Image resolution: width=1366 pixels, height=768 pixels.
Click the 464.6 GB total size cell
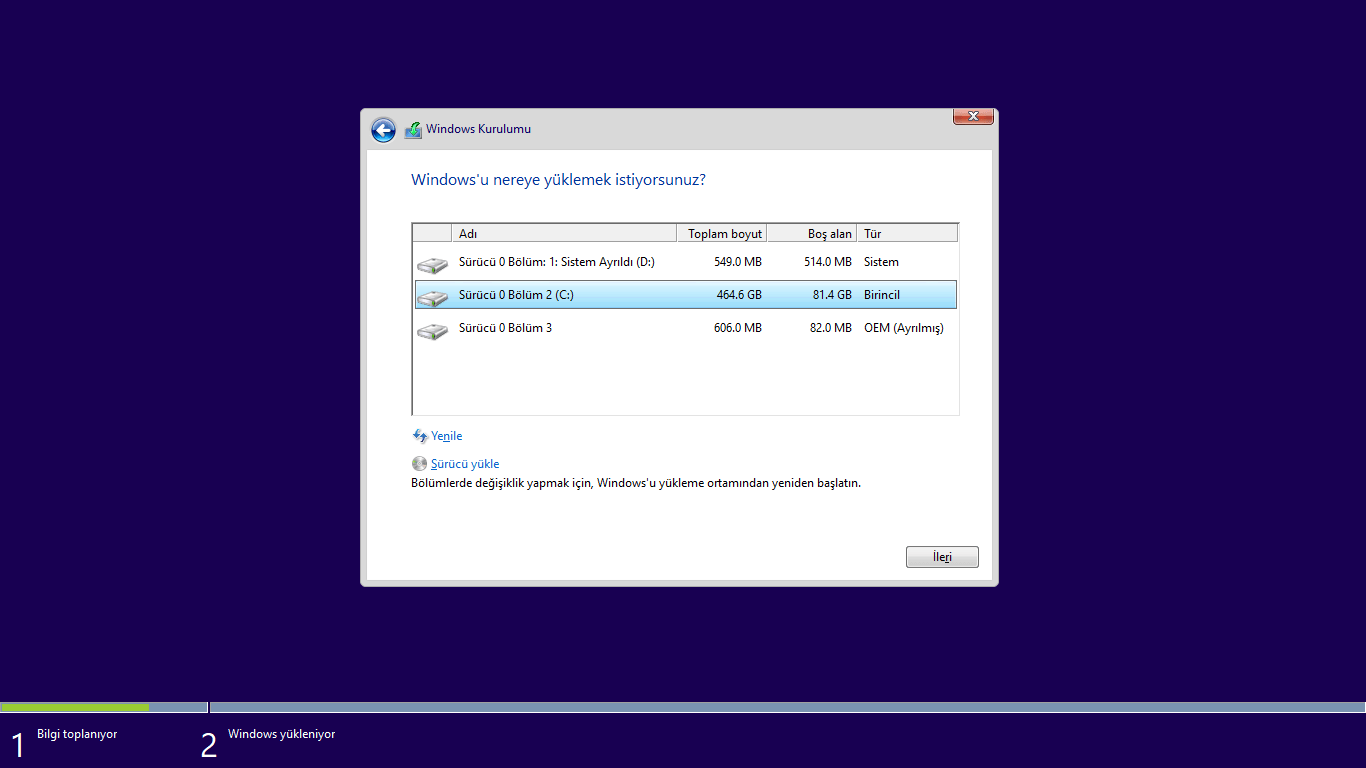[x=739, y=295]
